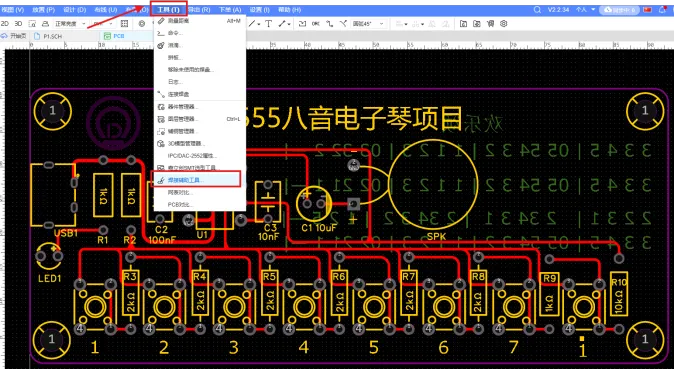Select the USB1 connector footprint
This screenshot has width=674, height=369.
(53, 195)
